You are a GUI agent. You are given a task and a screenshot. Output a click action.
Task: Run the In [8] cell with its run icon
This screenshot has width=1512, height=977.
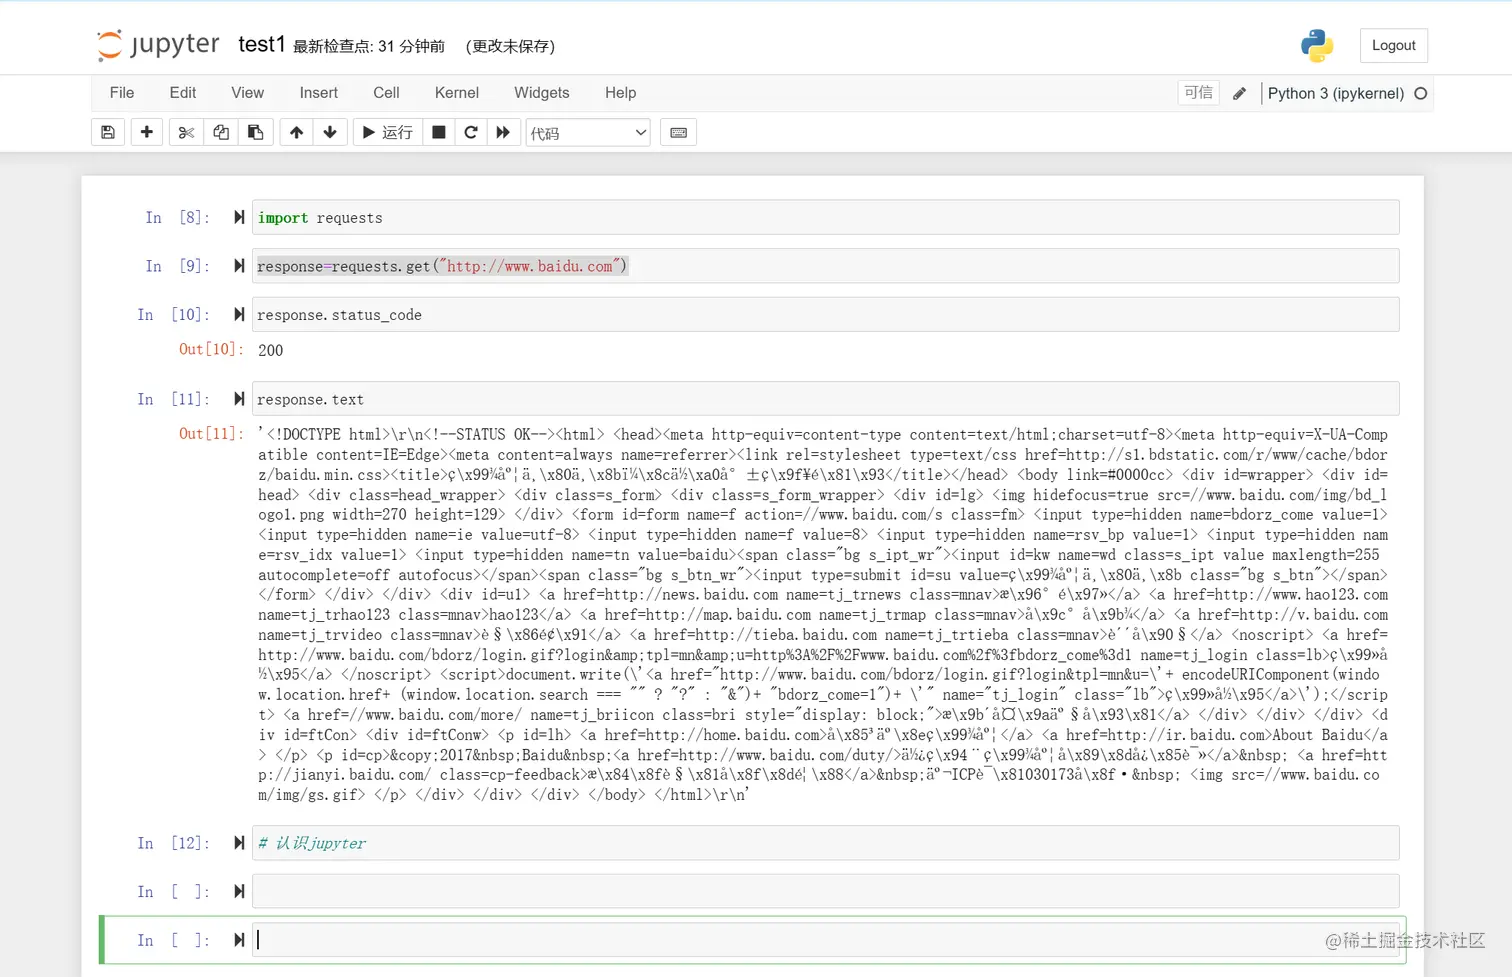point(239,217)
